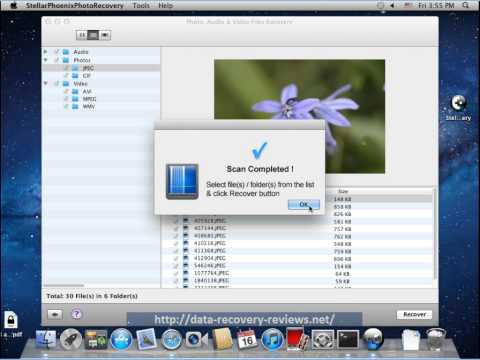This screenshot has height=360, width=480.
Task: Select the WMV folder under Video
Action: click(x=89, y=106)
